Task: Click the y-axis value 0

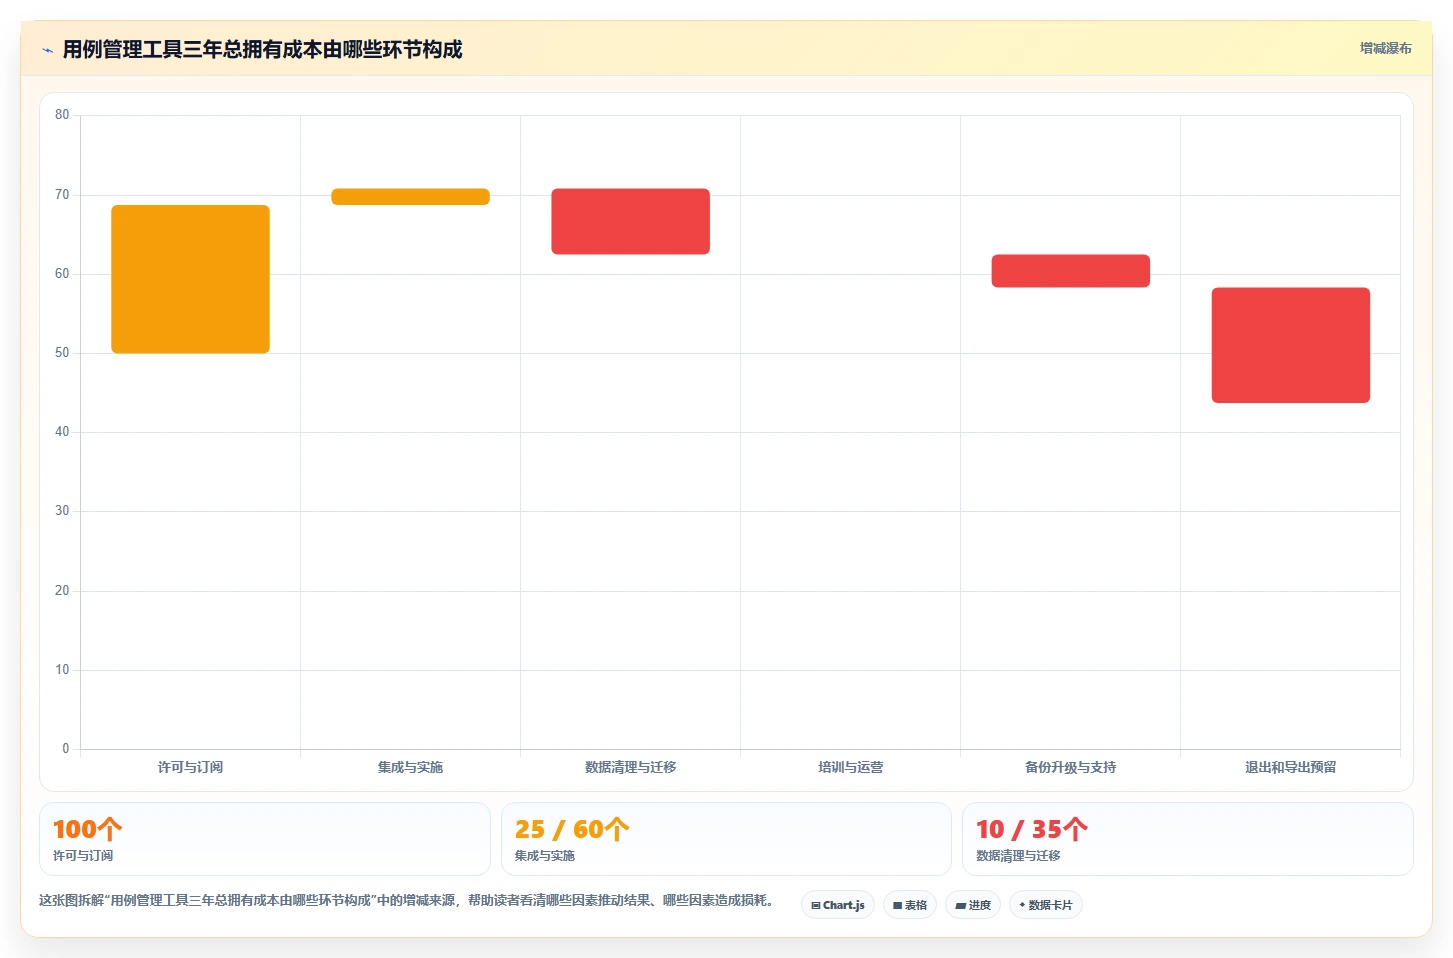Action: coord(66,749)
